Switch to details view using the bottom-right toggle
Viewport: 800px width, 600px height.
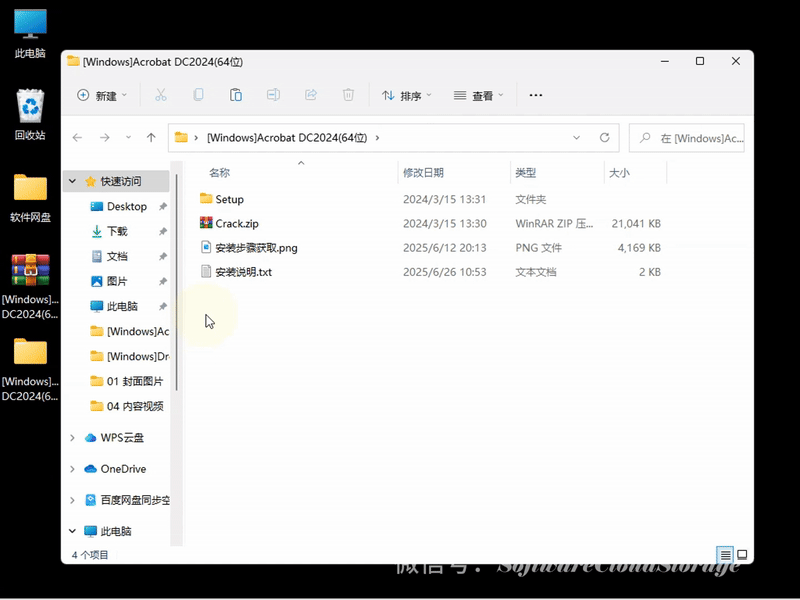(x=725, y=555)
